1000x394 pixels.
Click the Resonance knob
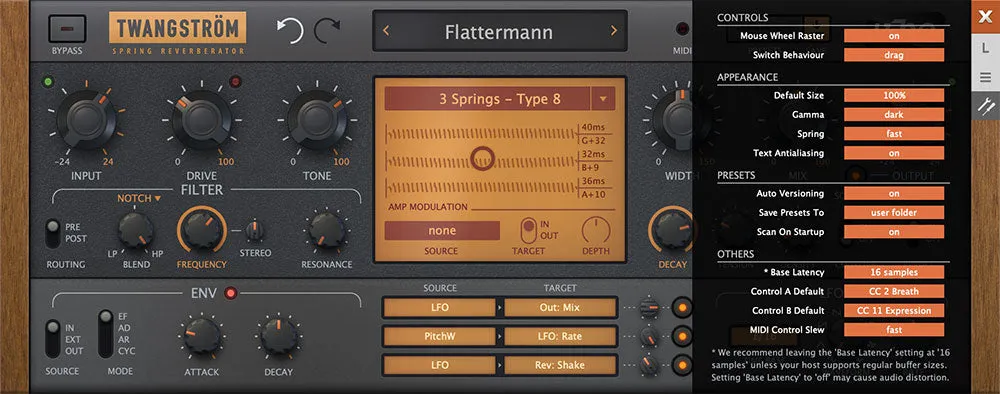coord(327,231)
